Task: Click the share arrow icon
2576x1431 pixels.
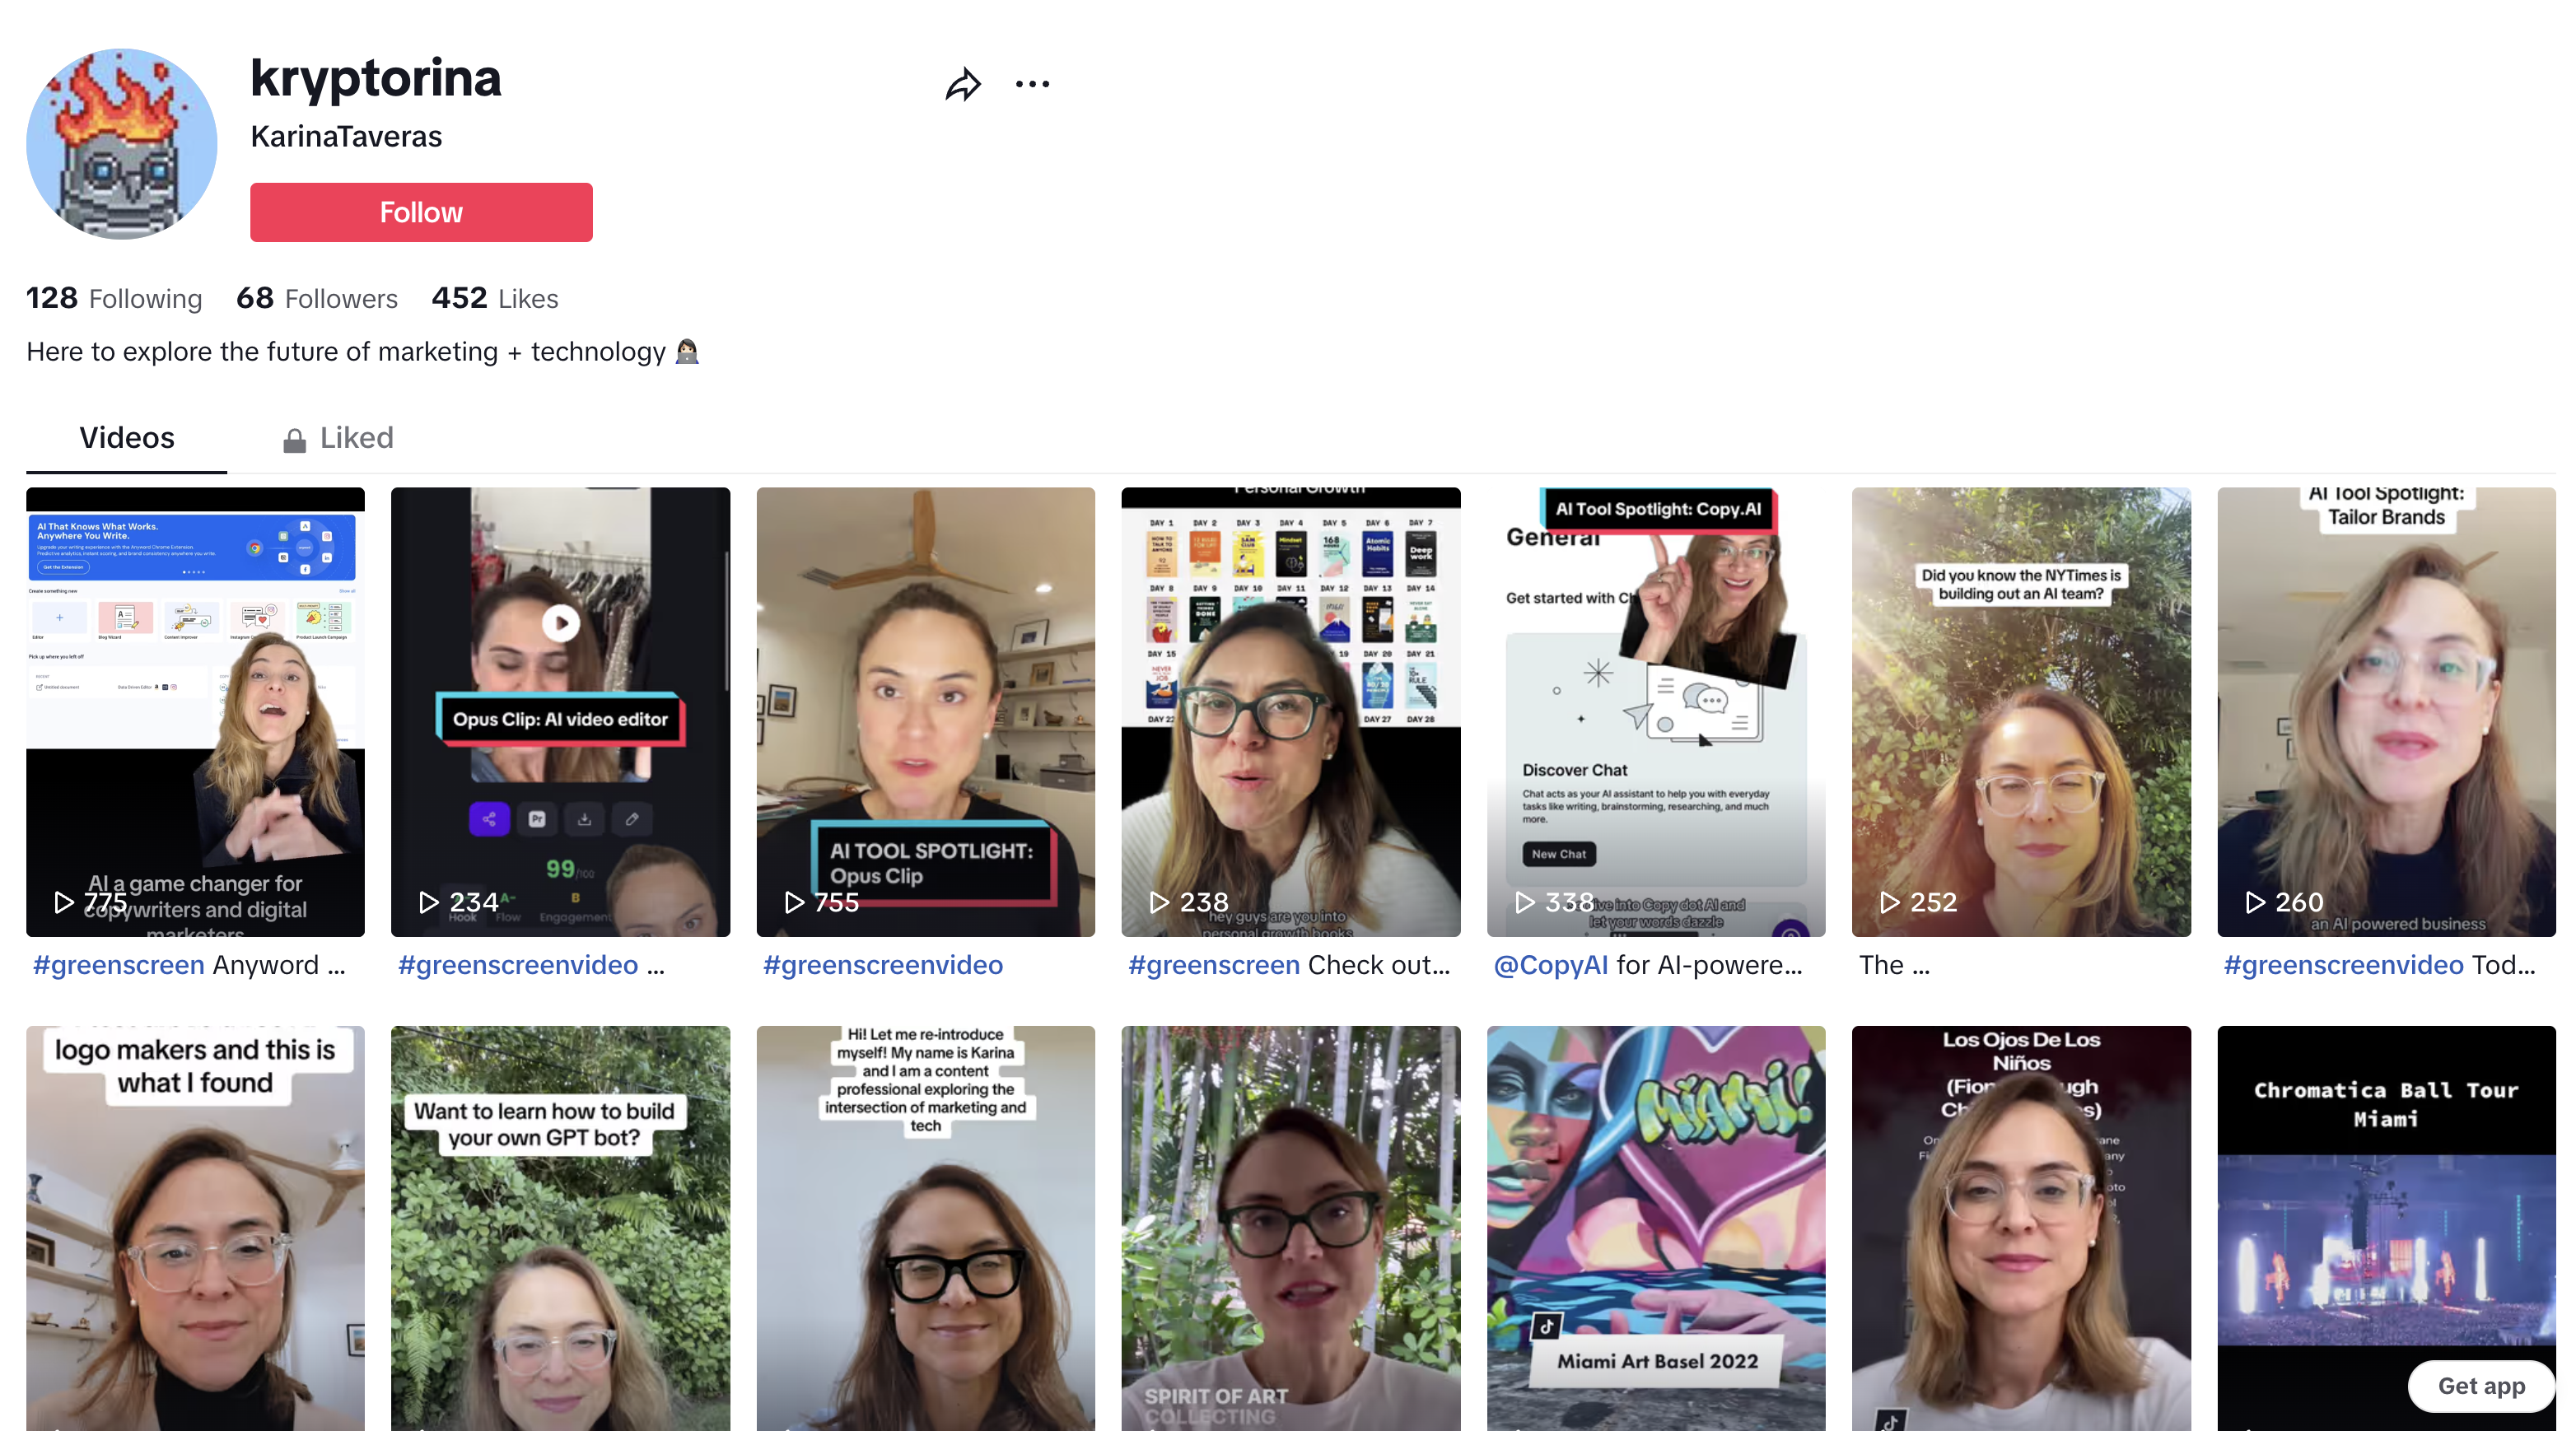Action: [x=962, y=85]
